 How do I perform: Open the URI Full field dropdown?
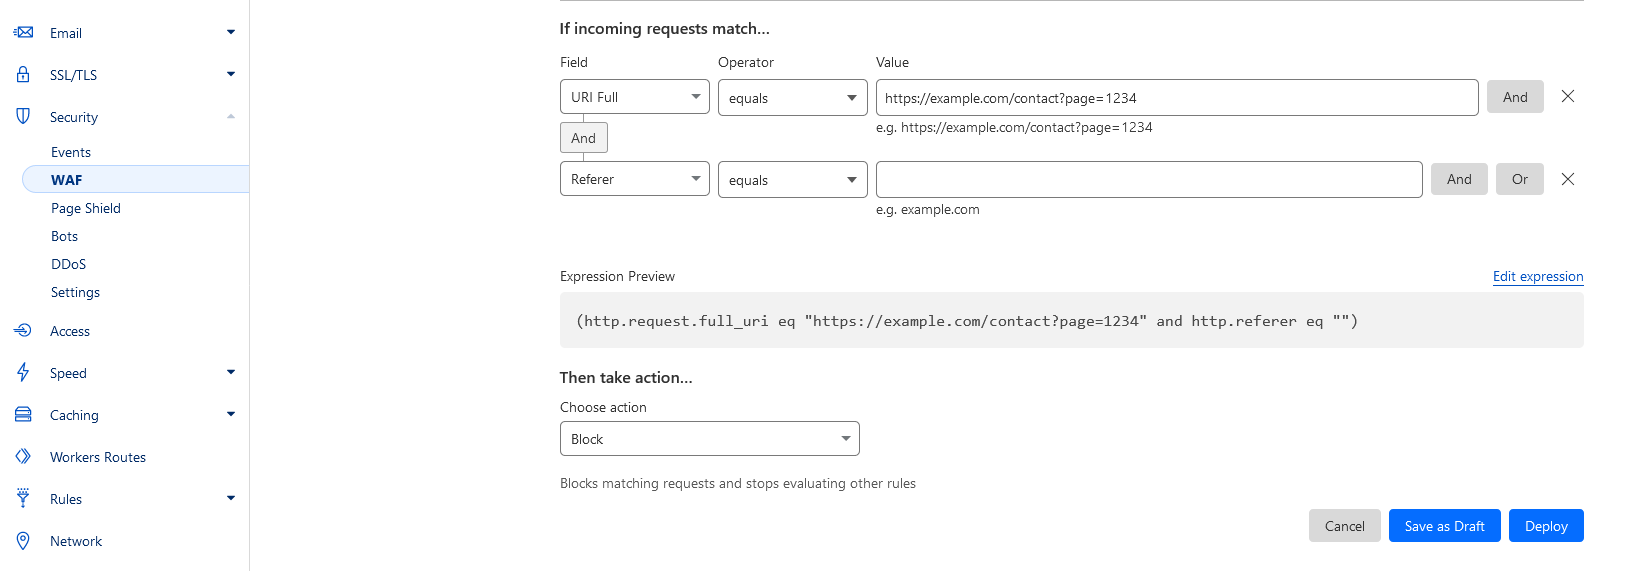(x=634, y=97)
